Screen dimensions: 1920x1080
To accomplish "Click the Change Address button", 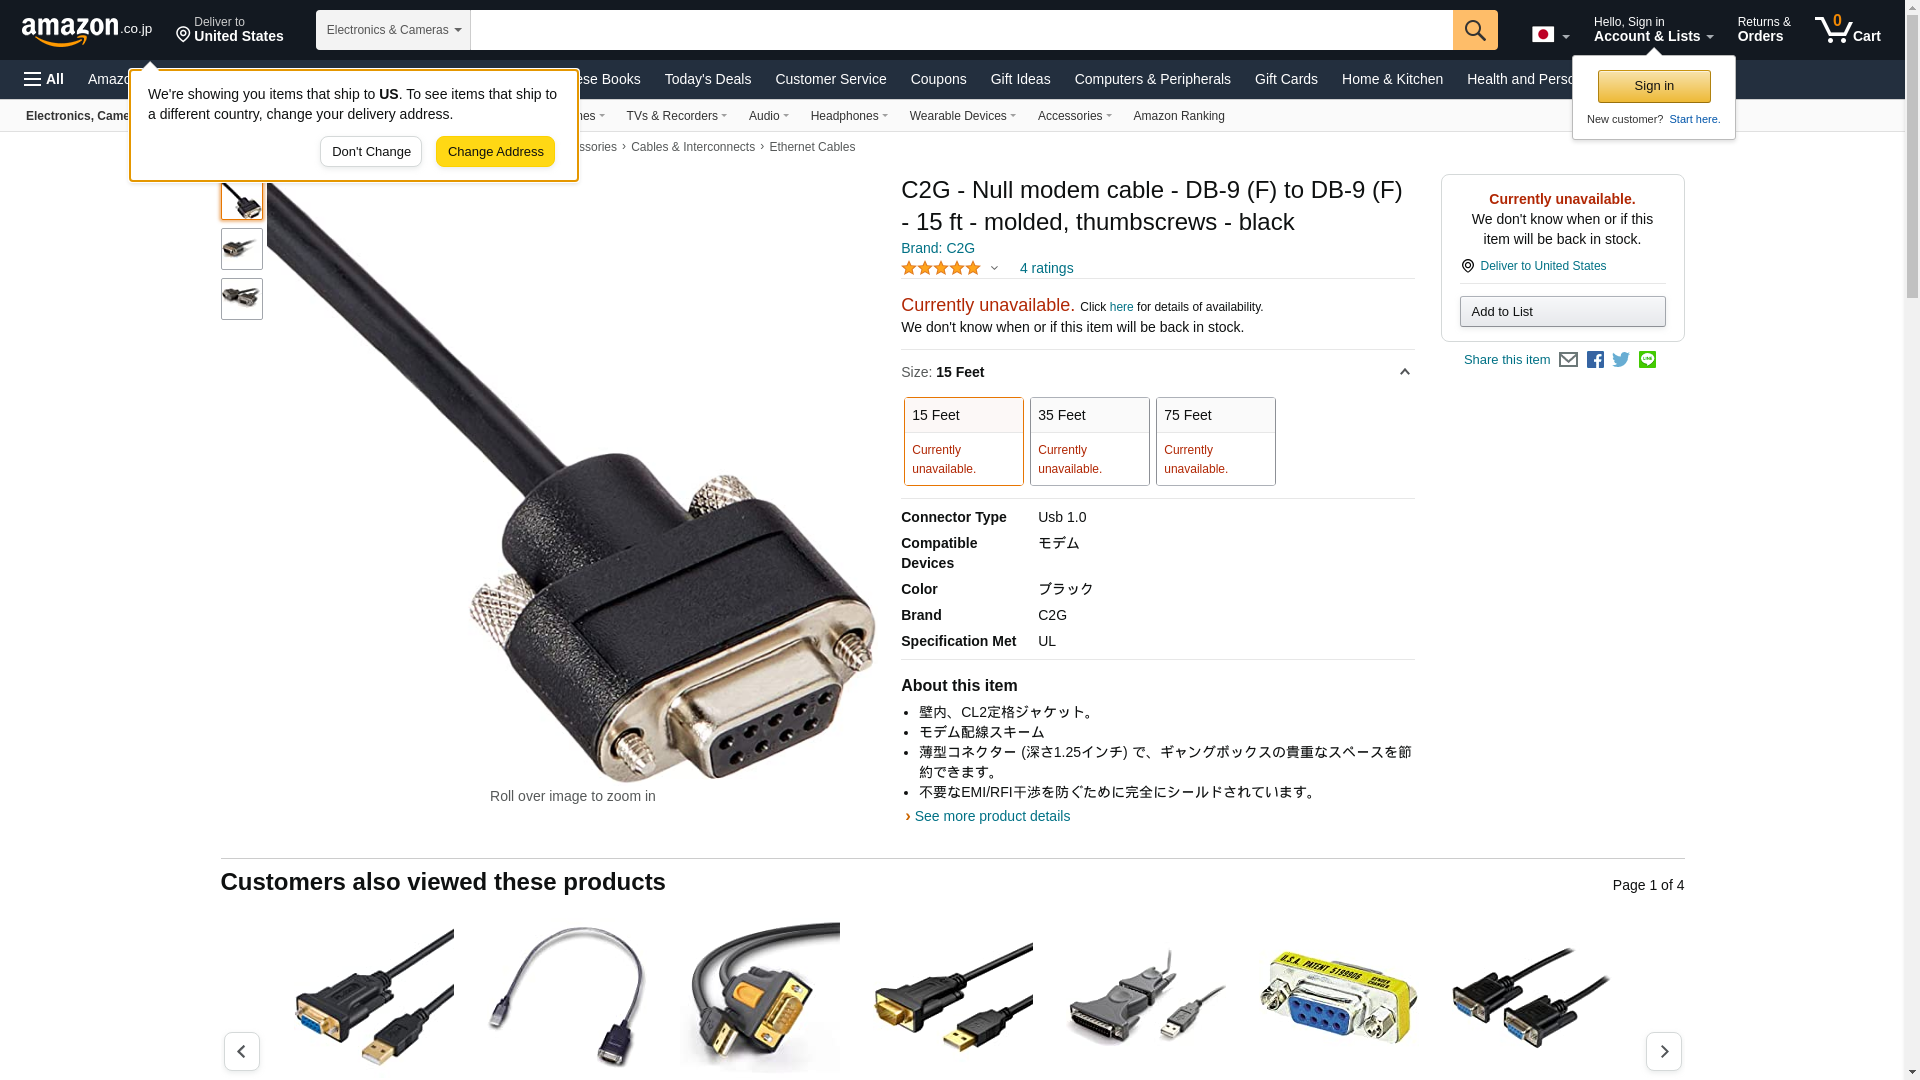I will 495,152.
